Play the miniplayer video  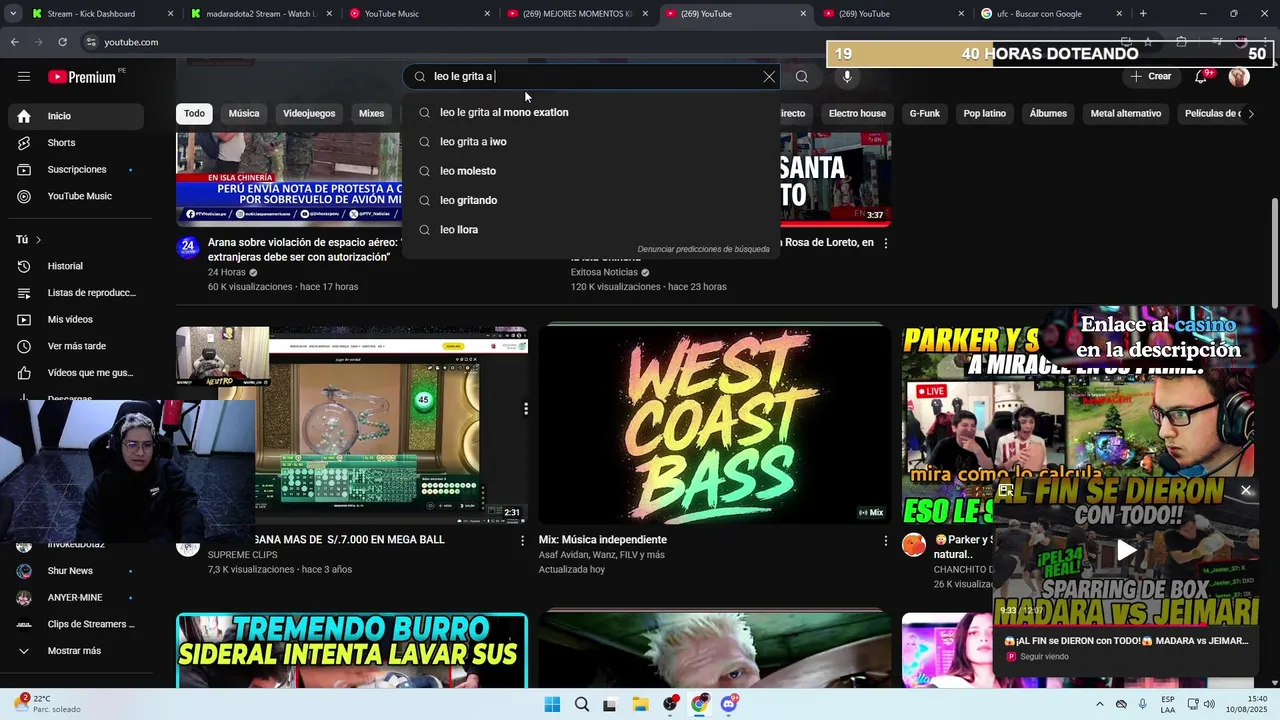click(1126, 550)
